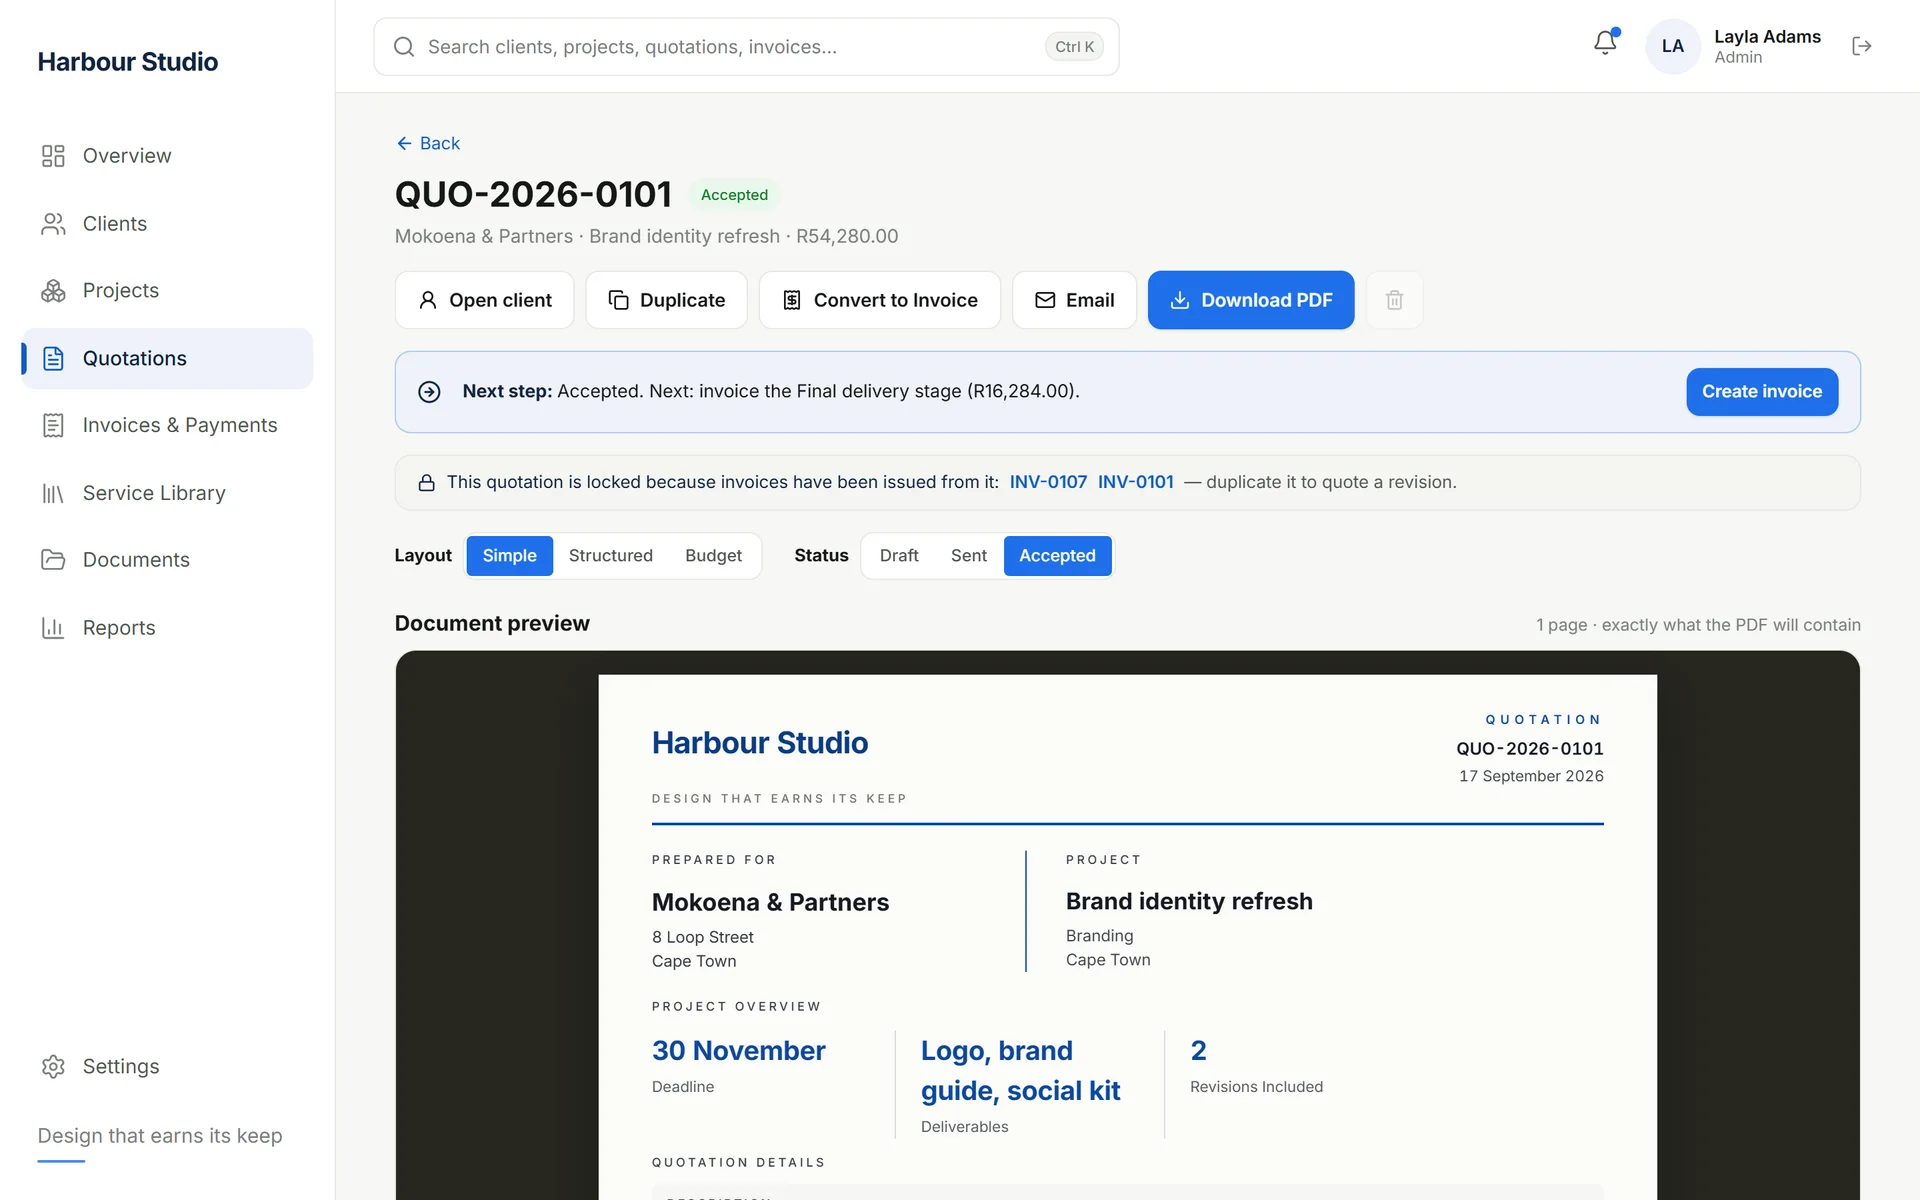The height and width of the screenshot is (1200, 1920).
Task: Select the Accepted status option
Action: point(1057,556)
